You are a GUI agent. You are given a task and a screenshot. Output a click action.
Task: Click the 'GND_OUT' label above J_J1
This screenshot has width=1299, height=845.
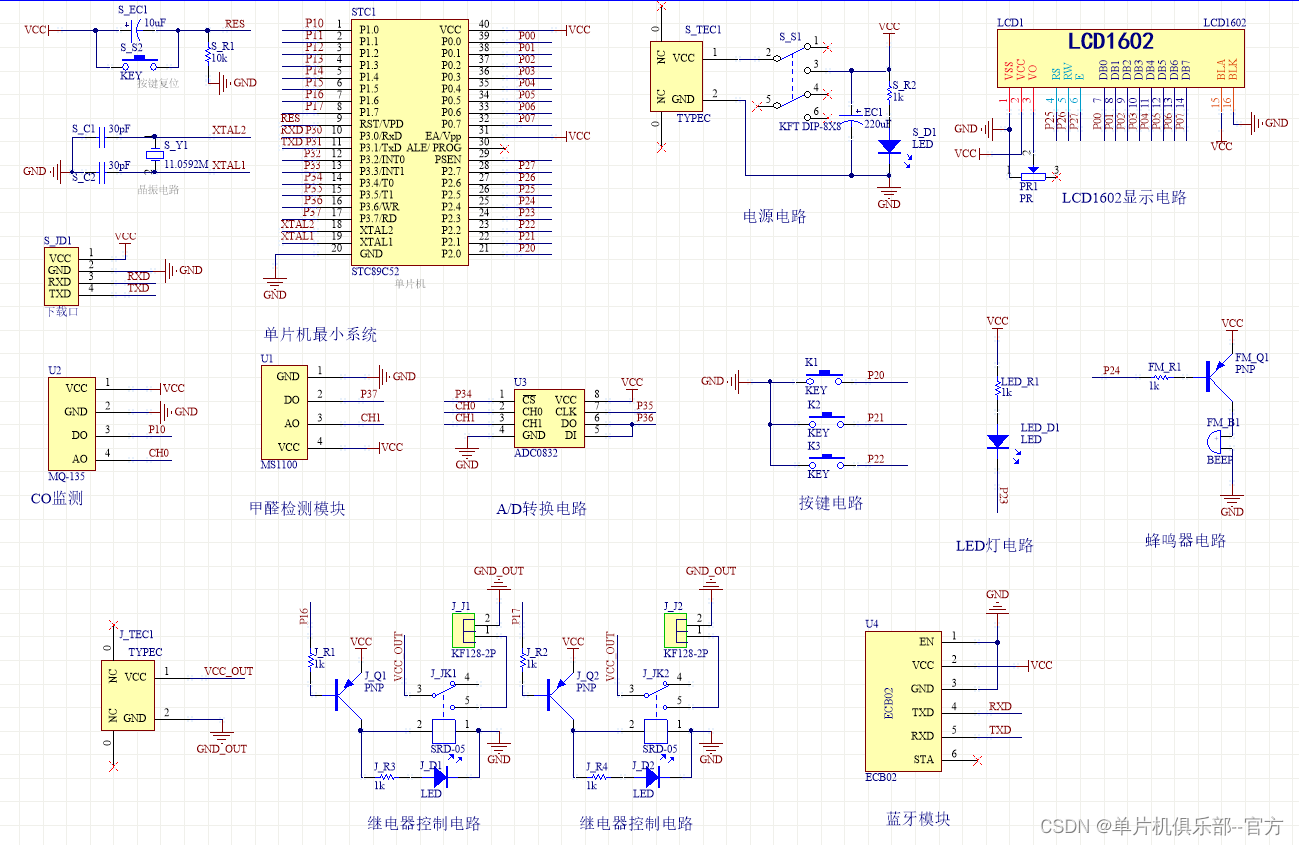point(499,571)
